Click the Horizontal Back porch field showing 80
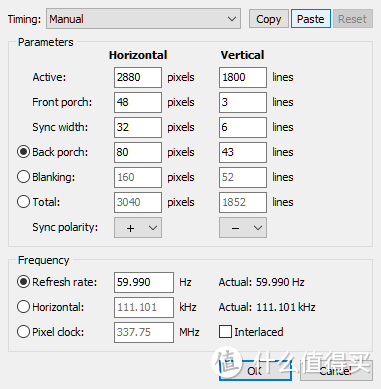Screen dimensions: 381x389 [x=138, y=152]
